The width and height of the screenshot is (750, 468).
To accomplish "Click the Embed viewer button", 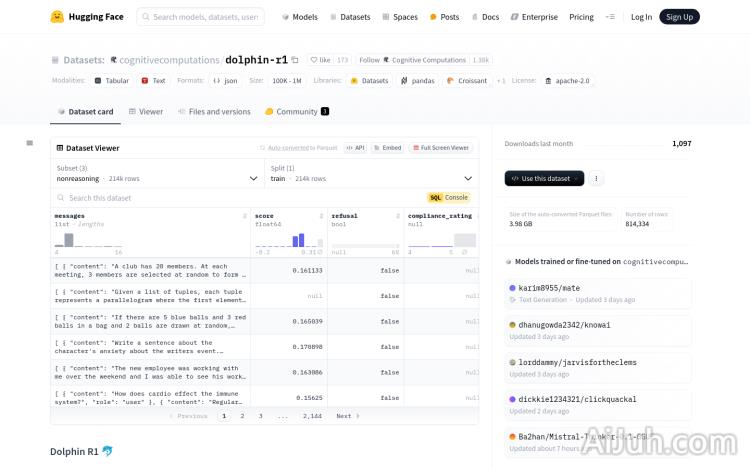I will 387,148.
